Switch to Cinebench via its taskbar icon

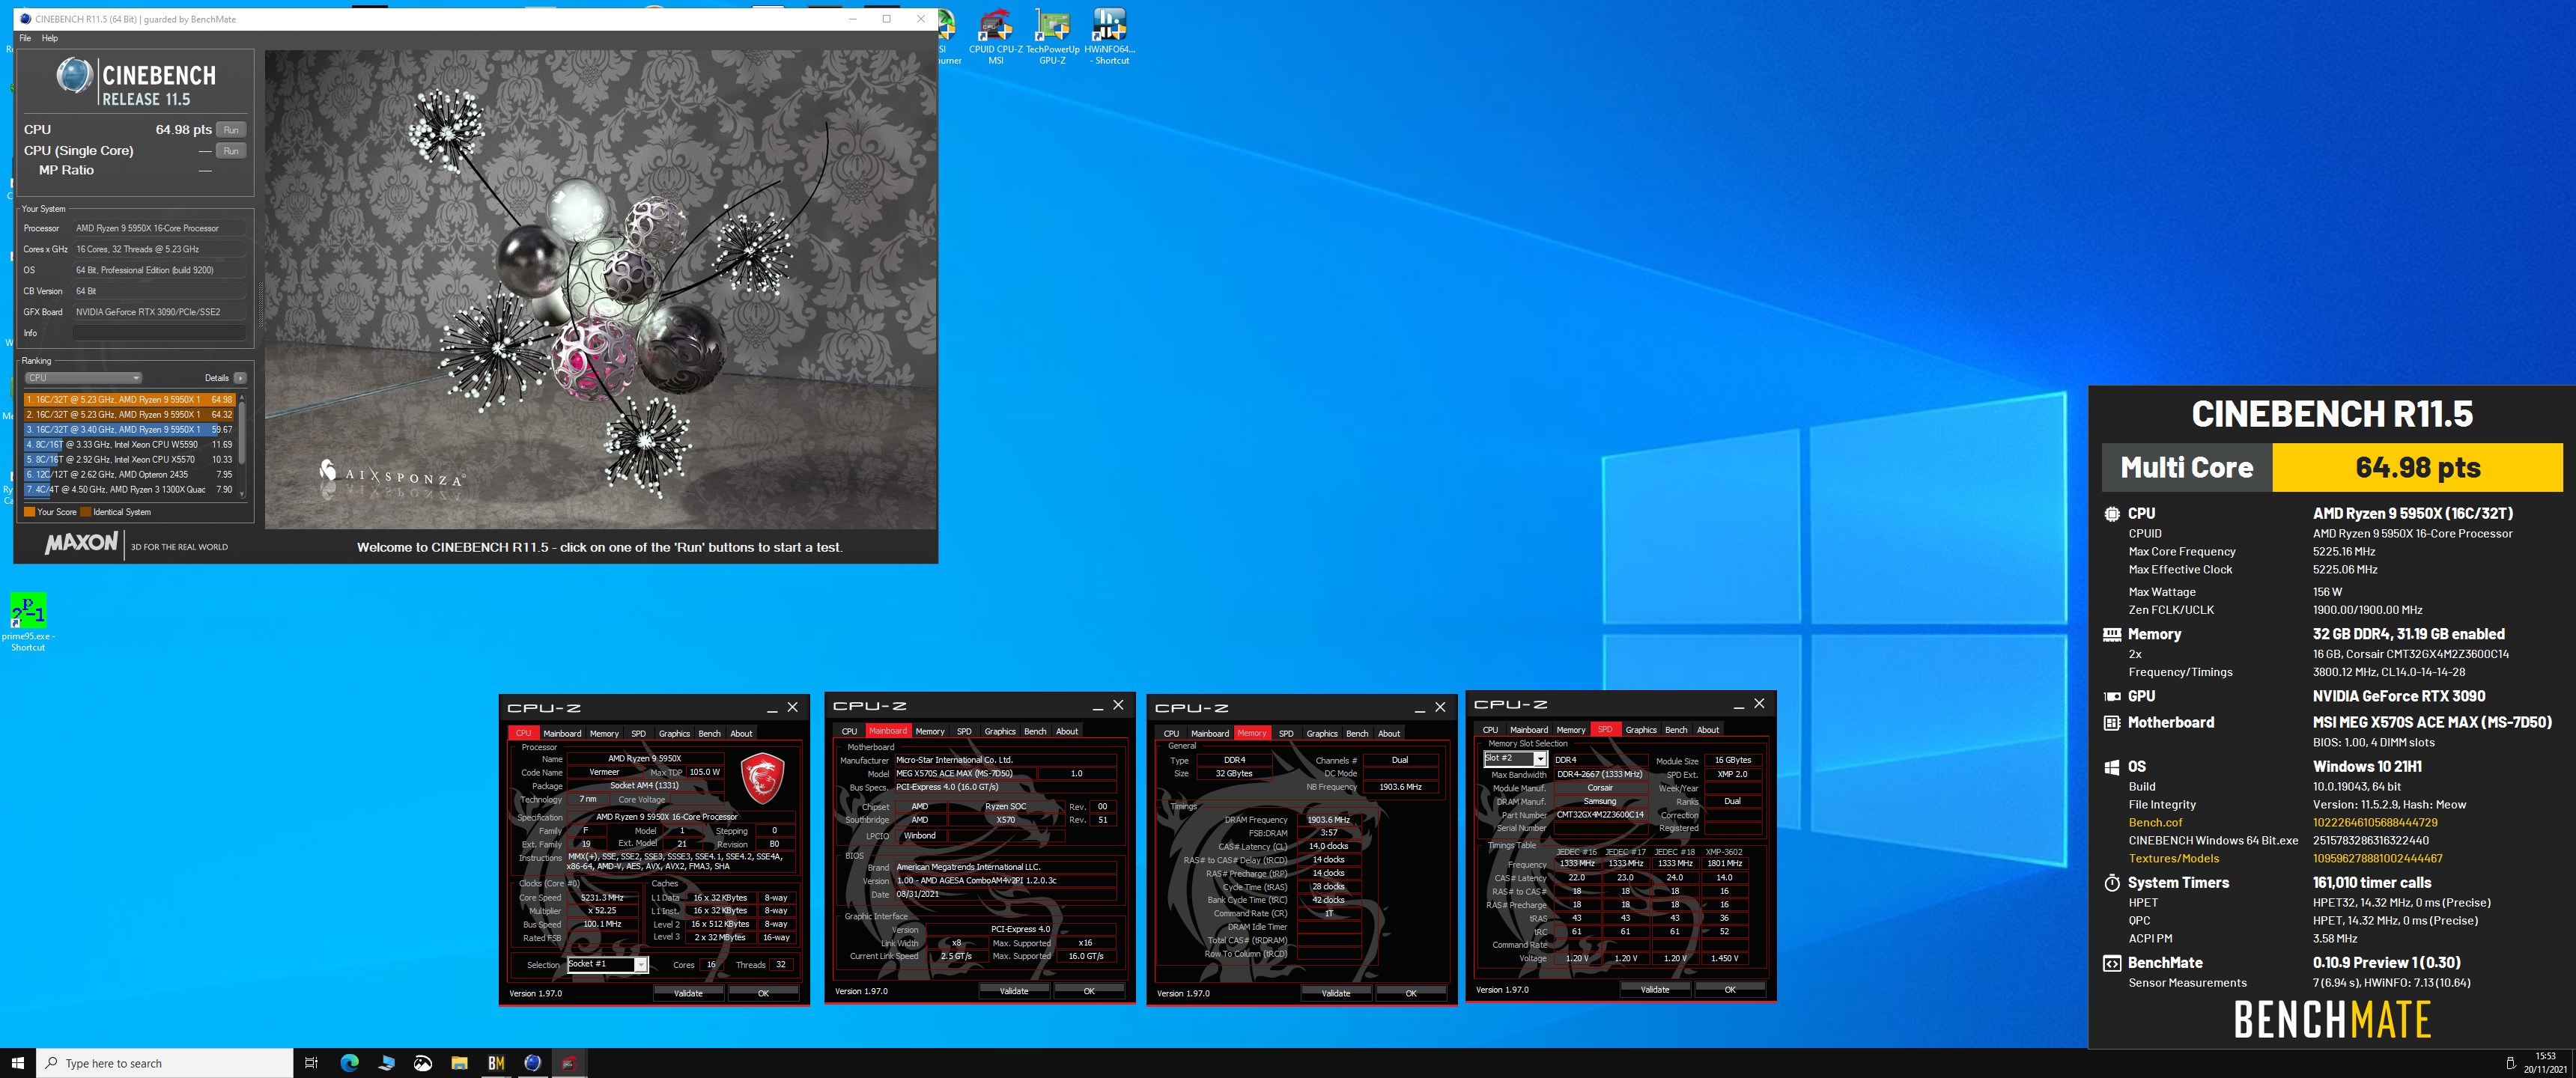533,1063
